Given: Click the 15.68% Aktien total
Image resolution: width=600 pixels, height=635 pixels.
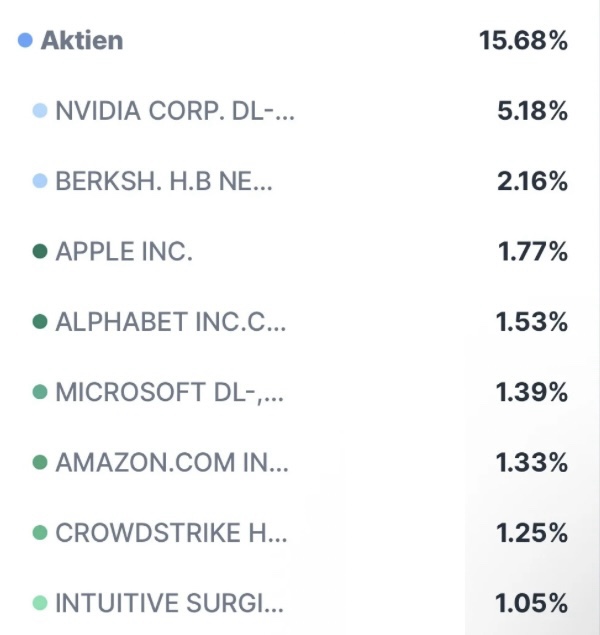Looking at the screenshot, I should pos(523,41).
